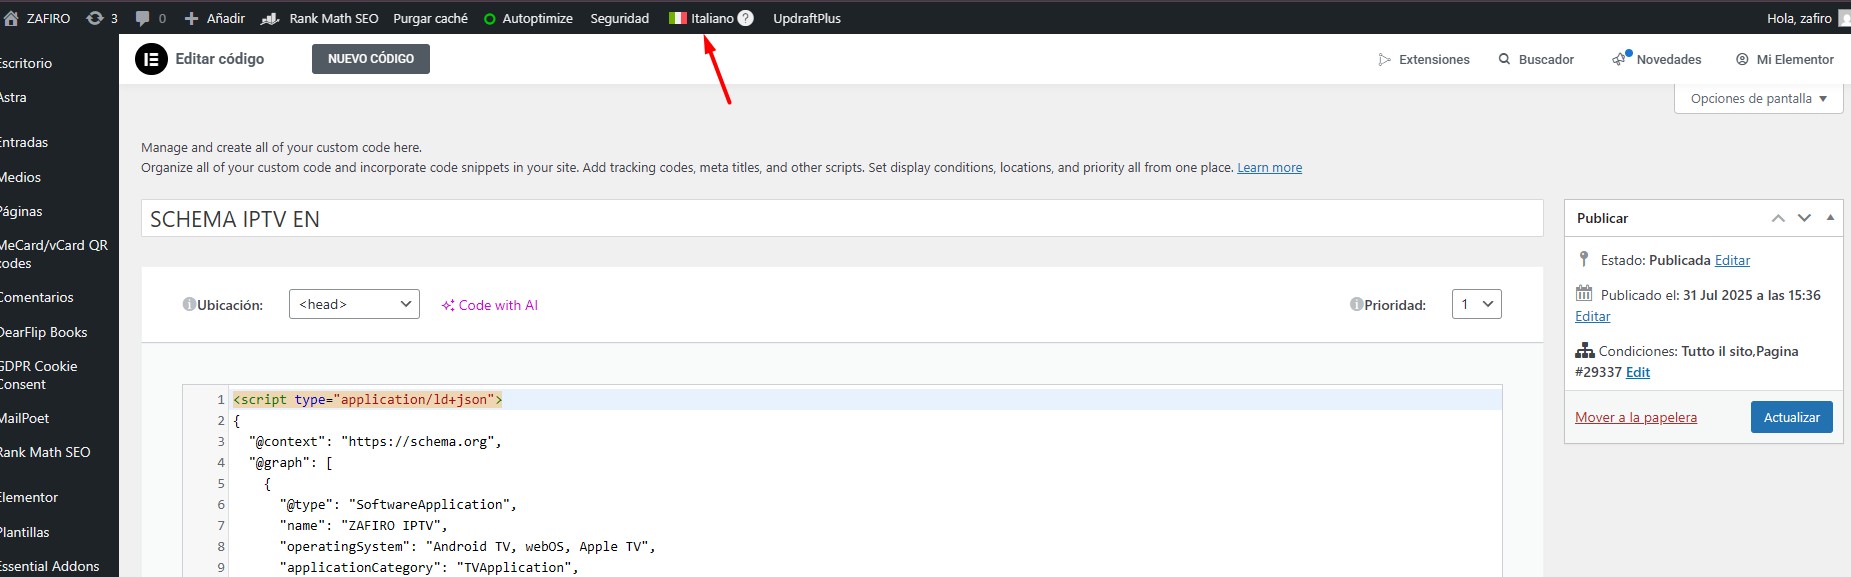This screenshot has height=577, width=1851.
Task: Open UpdraftPlus in the admin bar
Action: (806, 18)
